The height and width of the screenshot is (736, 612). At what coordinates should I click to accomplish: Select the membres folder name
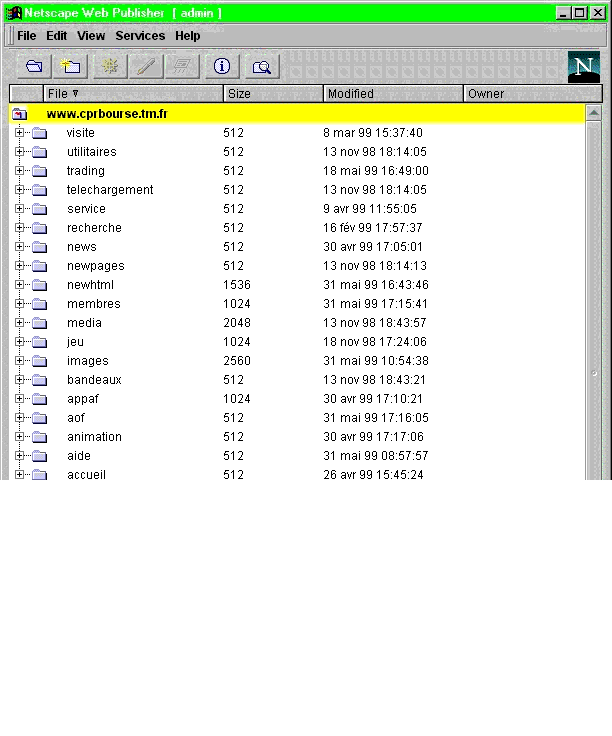[94, 304]
